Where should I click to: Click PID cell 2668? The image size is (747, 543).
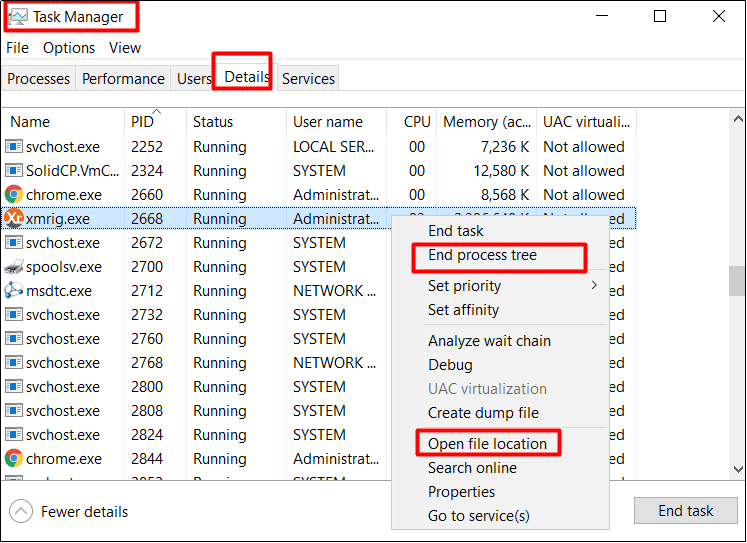(x=147, y=219)
